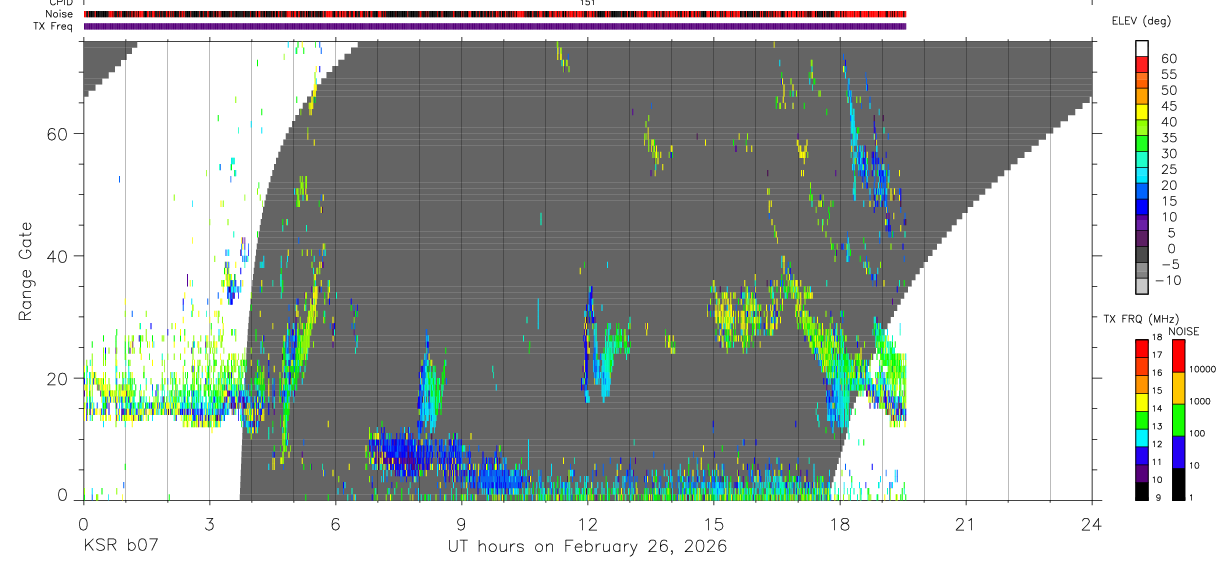Click the 'Range Gate' y-axis label

click(26, 272)
